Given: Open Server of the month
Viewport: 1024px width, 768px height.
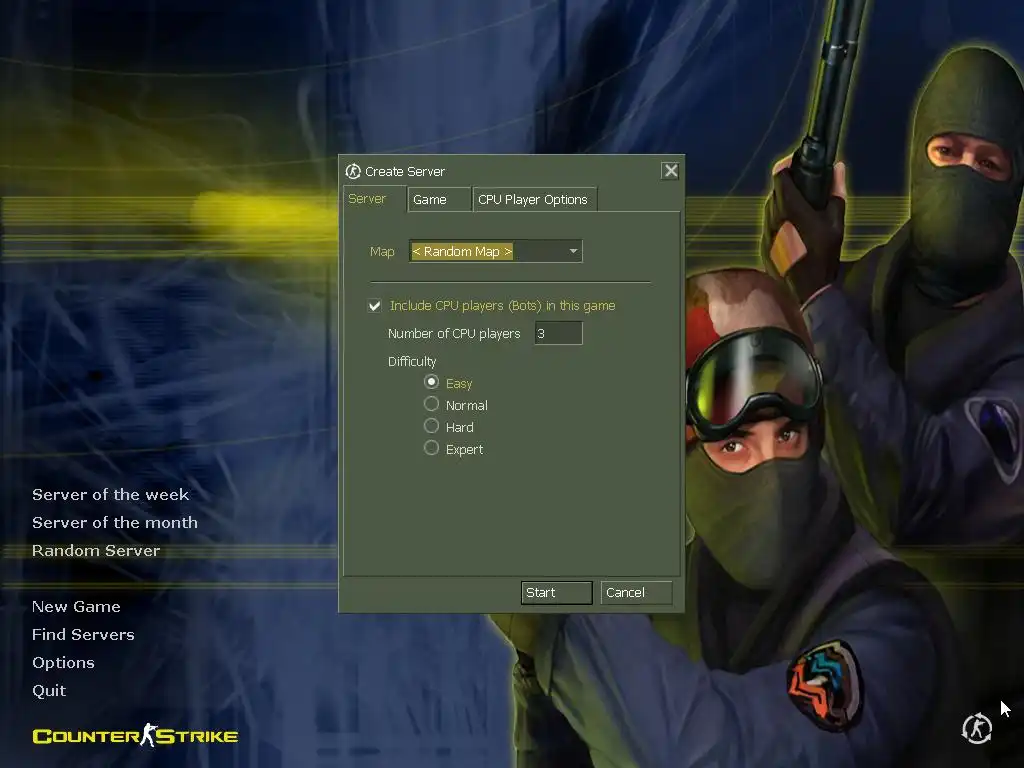Looking at the screenshot, I should coord(115,522).
